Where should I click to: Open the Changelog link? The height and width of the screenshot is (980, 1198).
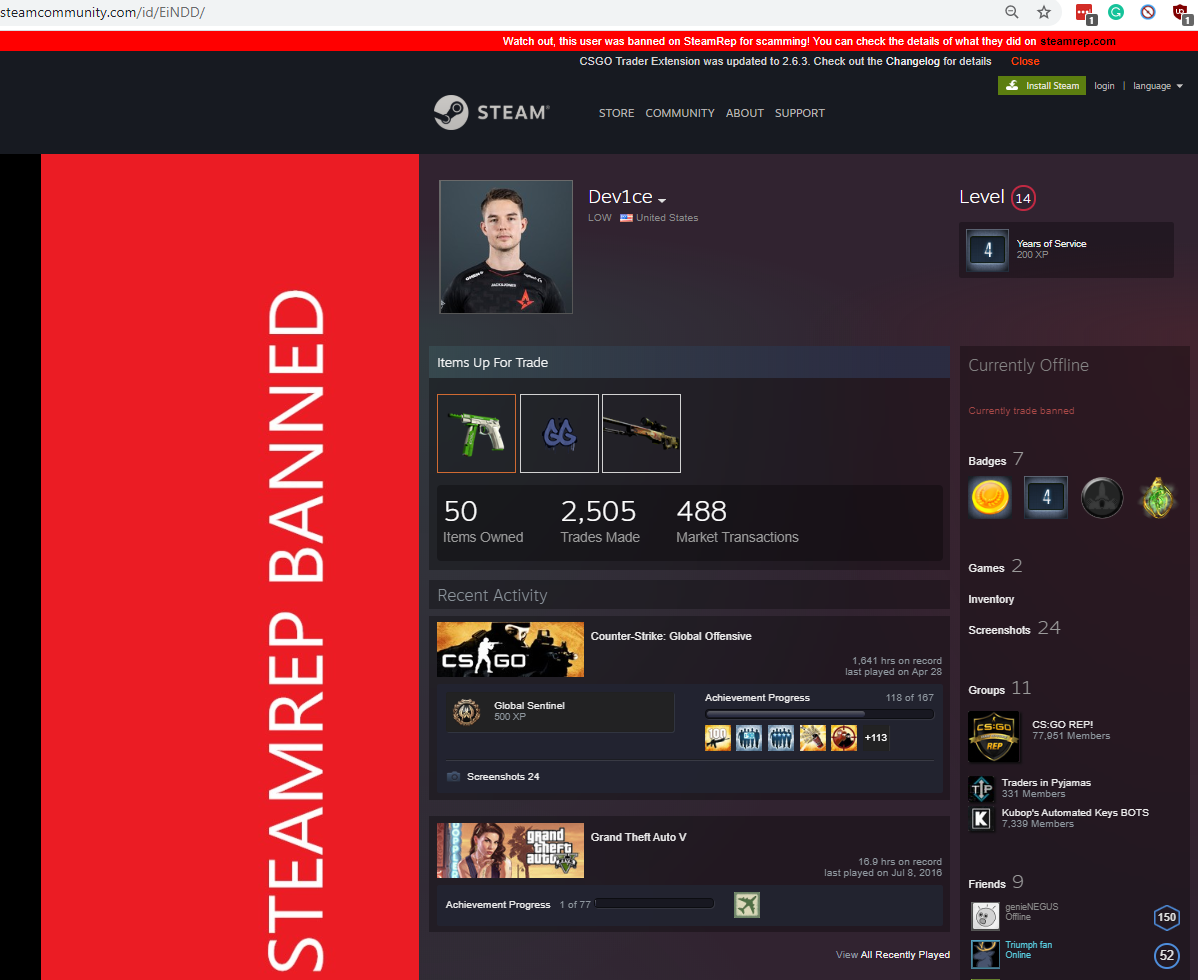click(912, 61)
